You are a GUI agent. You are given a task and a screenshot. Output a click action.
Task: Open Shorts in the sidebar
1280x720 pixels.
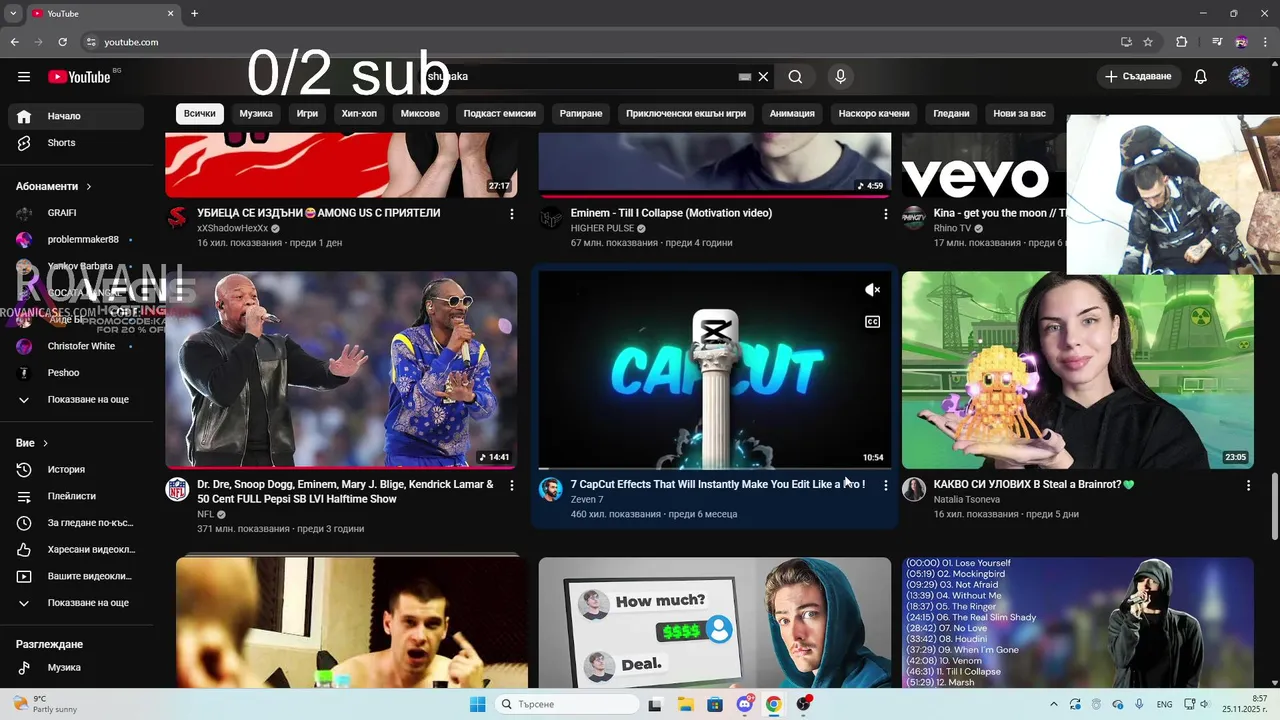tap(76, 143)
